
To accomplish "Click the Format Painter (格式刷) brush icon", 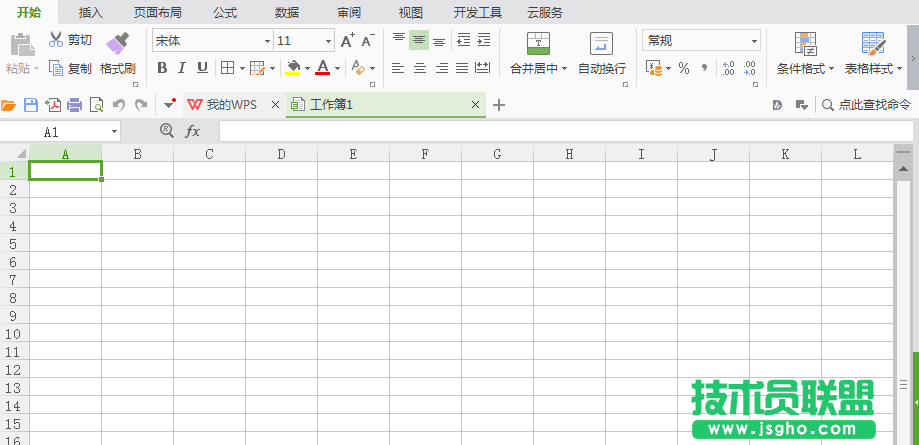I will point(118,43).
